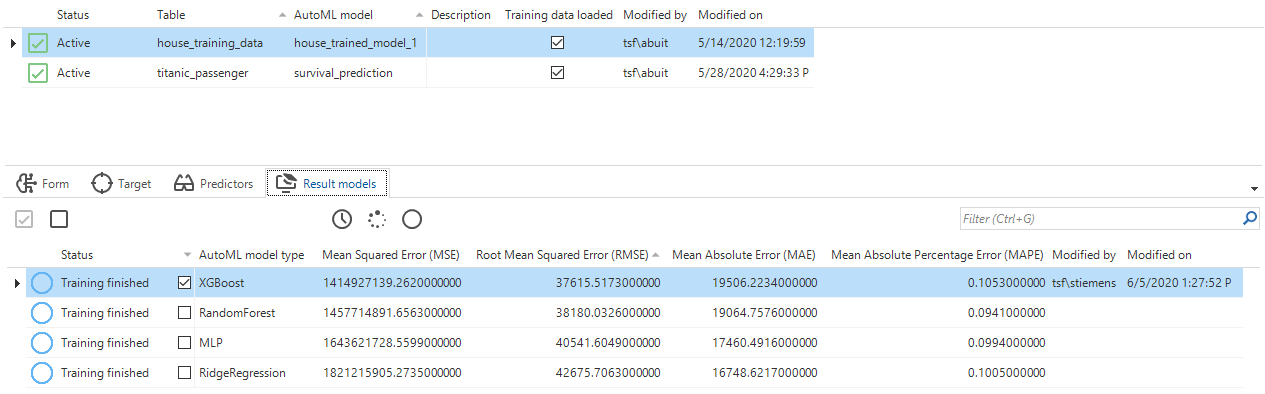Select the Result models tab
The width and height of the screenshot is (1265, 394).
click(x=327, y=183)
